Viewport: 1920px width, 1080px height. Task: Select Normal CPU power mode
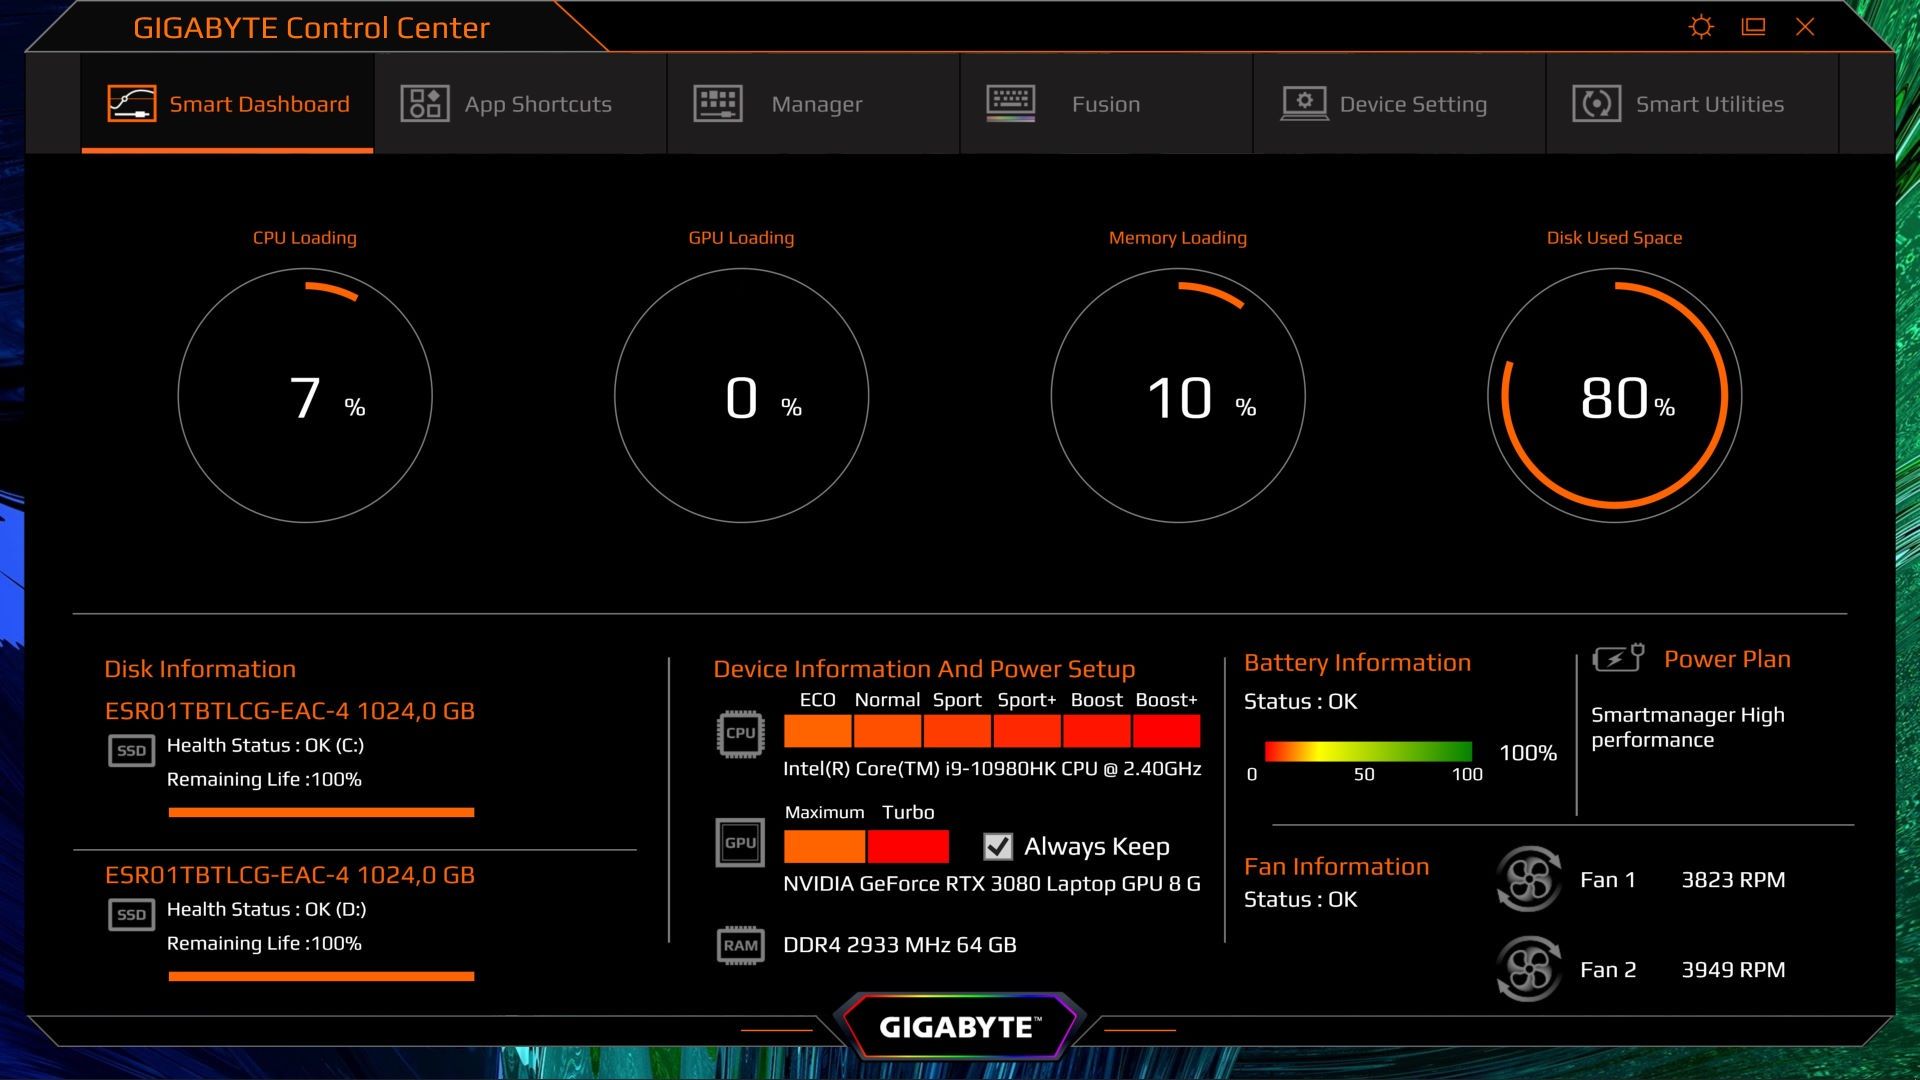(x=887, y=731)
